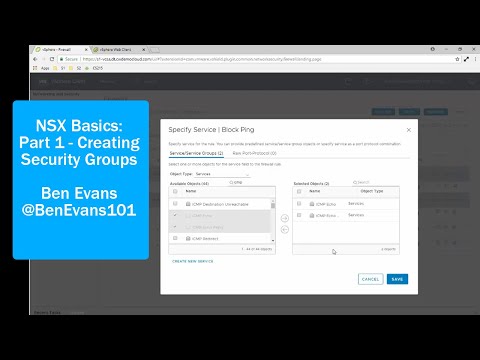Image resolution: width=480 pixels, height=360 pixels.
Task: Click the ICMP Redirect service icon
Action: (188, 238)
